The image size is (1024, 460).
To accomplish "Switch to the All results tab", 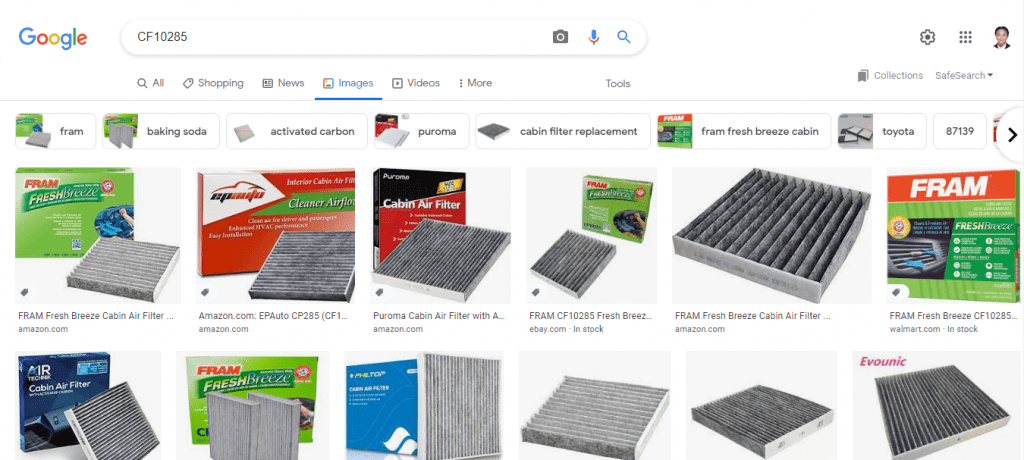I will (150, 83).
